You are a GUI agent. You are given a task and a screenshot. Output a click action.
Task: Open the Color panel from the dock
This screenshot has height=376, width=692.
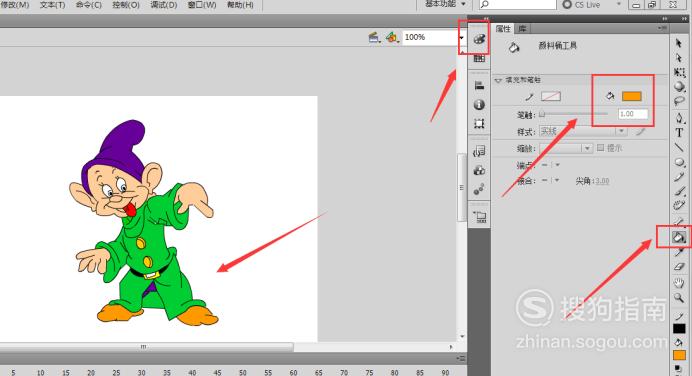[x=479, y=39]
